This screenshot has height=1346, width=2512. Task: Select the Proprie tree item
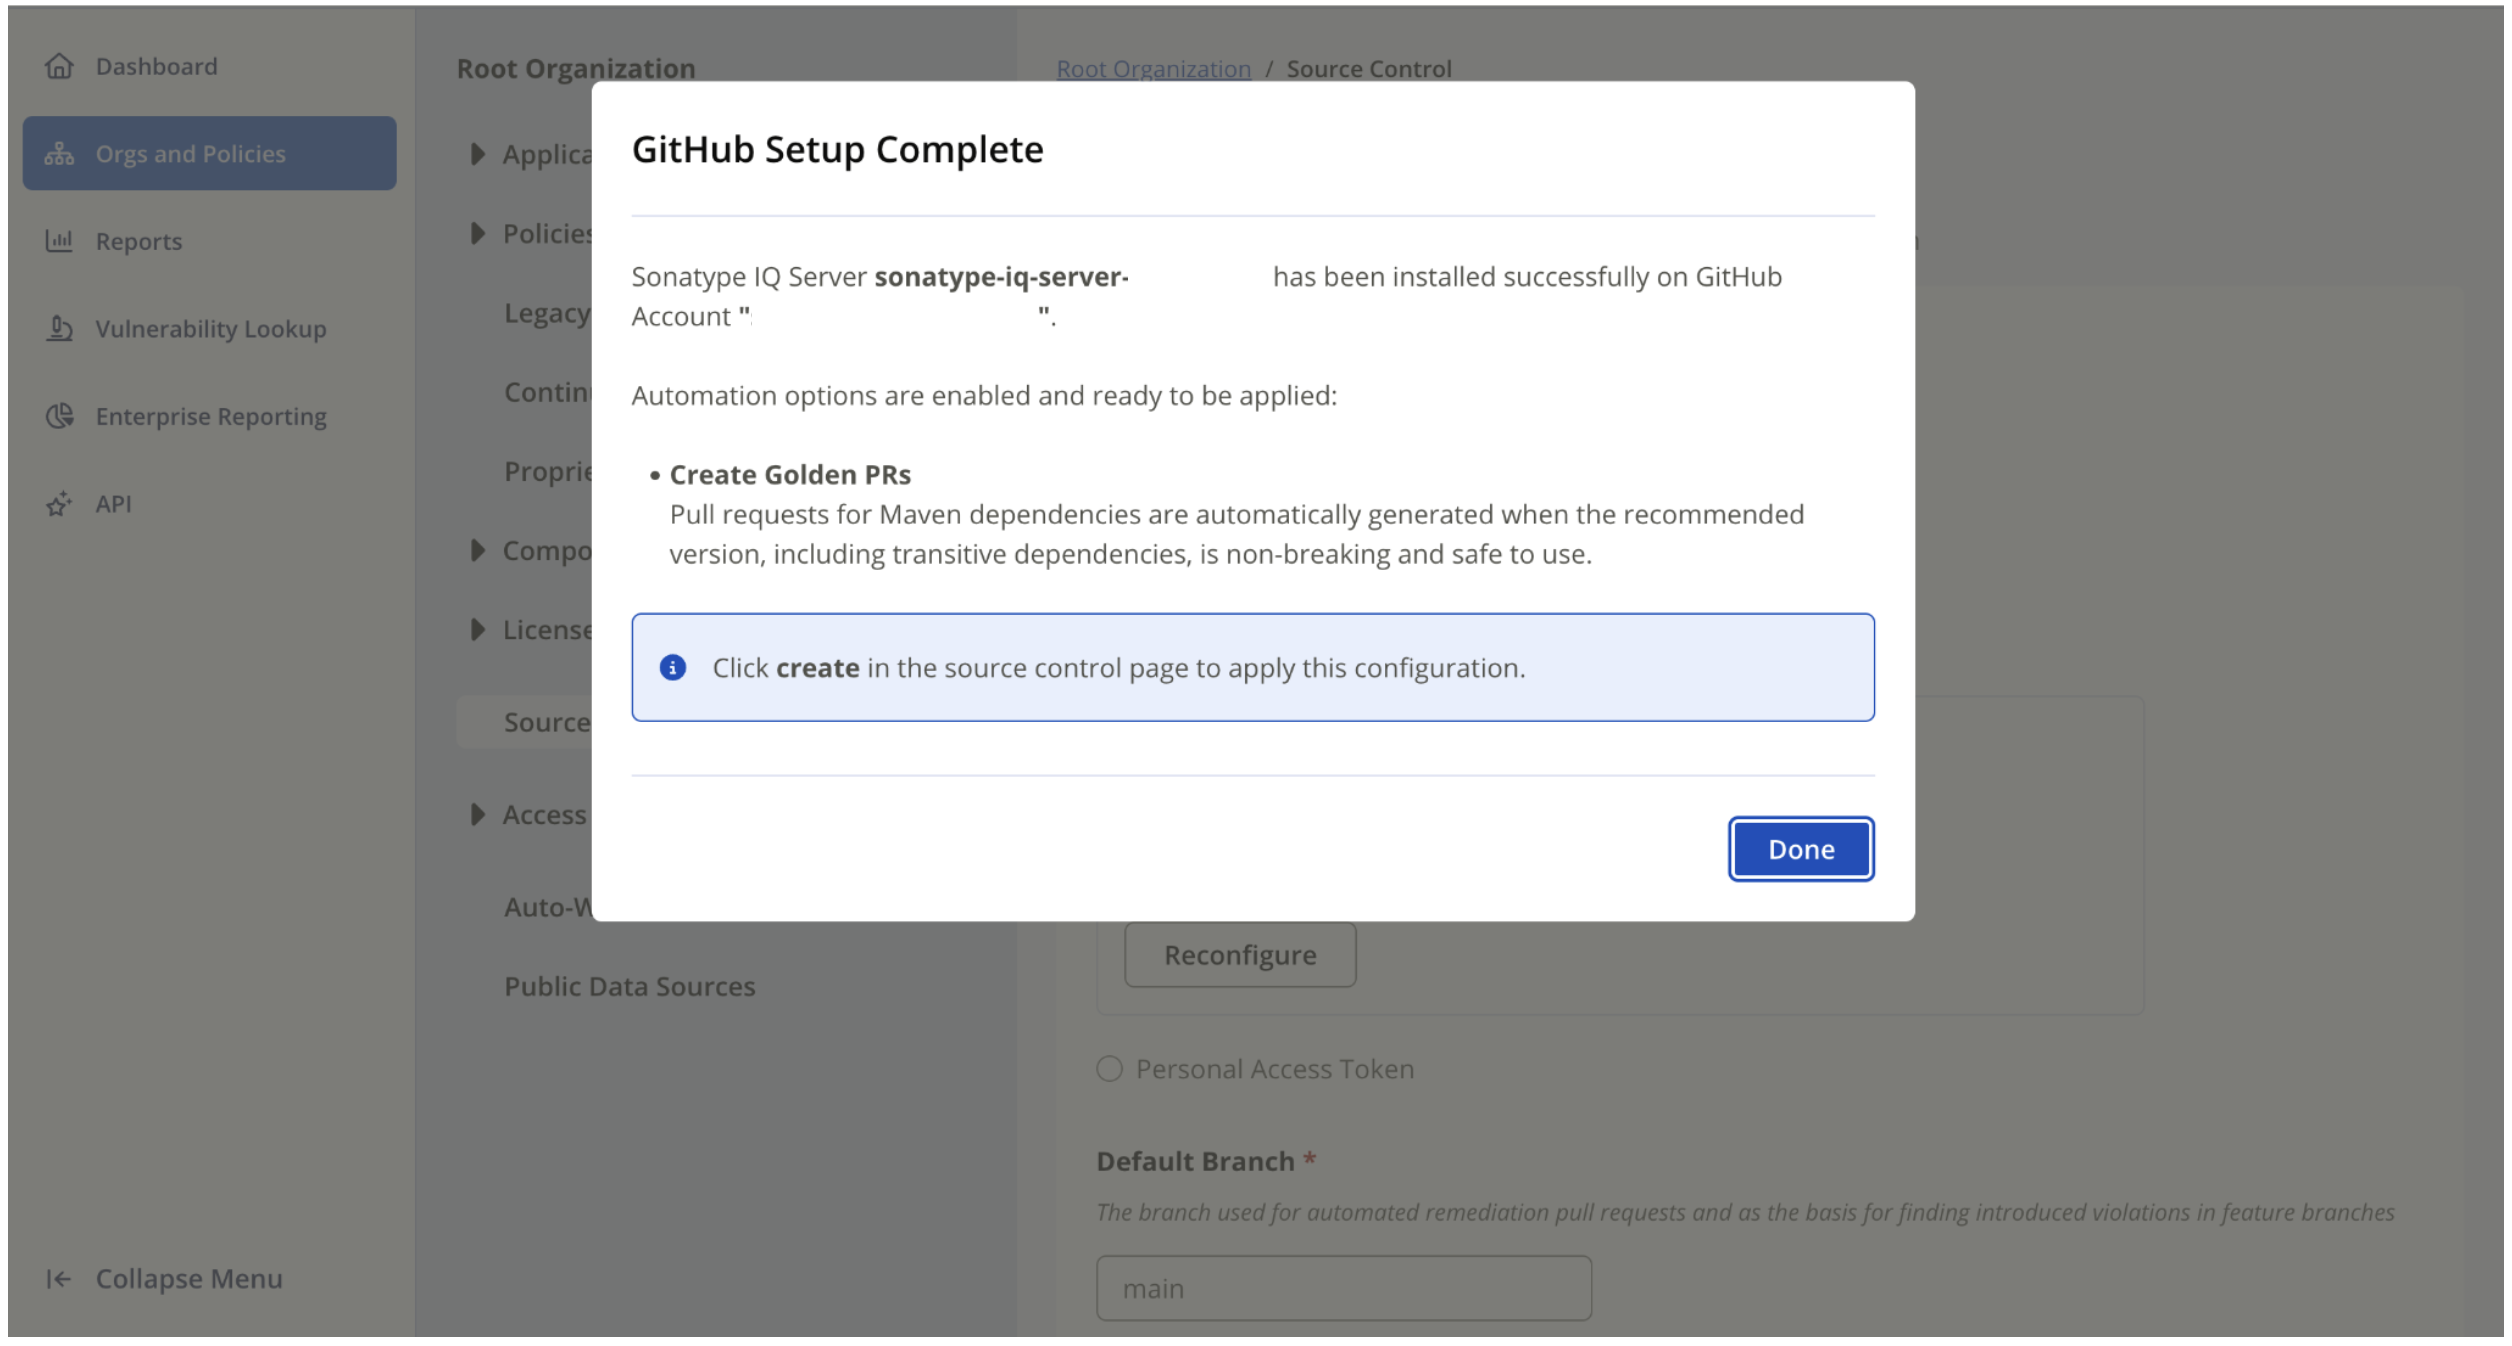click(548, 471)
